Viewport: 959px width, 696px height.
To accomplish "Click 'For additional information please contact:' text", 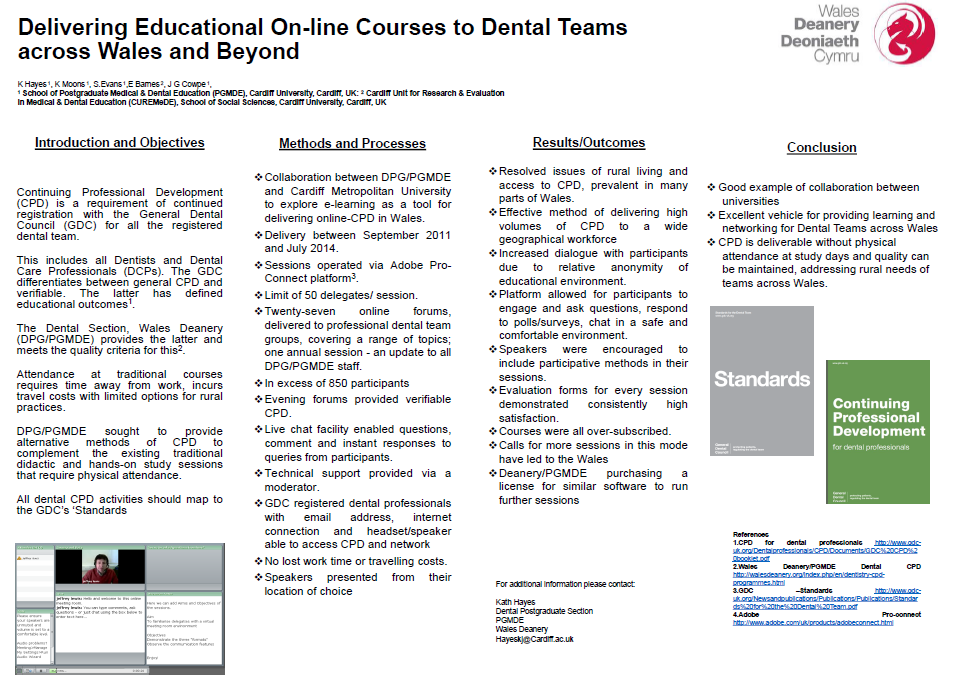I will coord(565,584).
